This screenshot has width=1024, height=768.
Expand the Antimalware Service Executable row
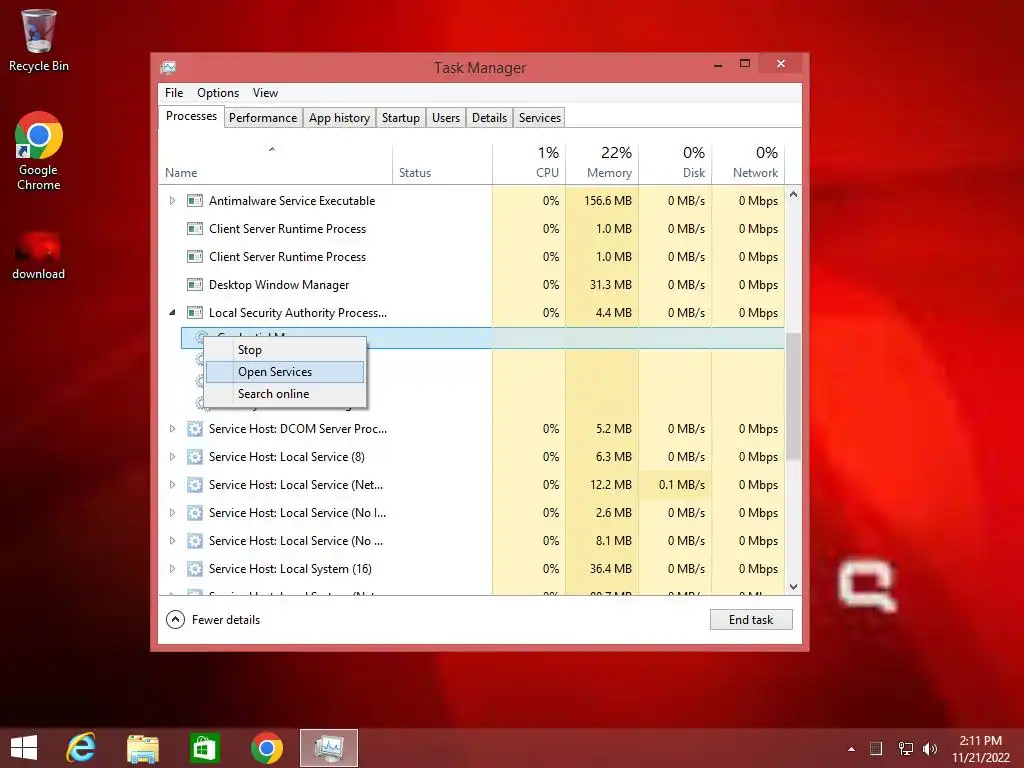(x=172, y=200)
